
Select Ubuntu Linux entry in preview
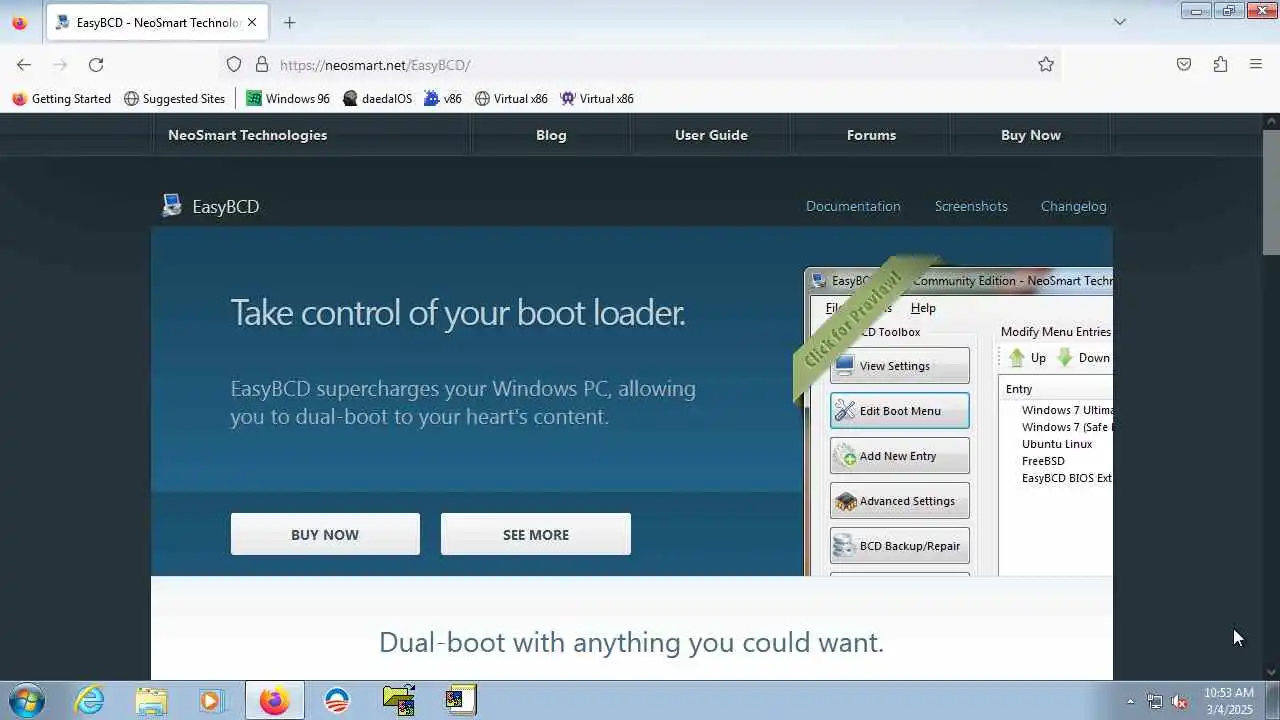click(1057, 444)
